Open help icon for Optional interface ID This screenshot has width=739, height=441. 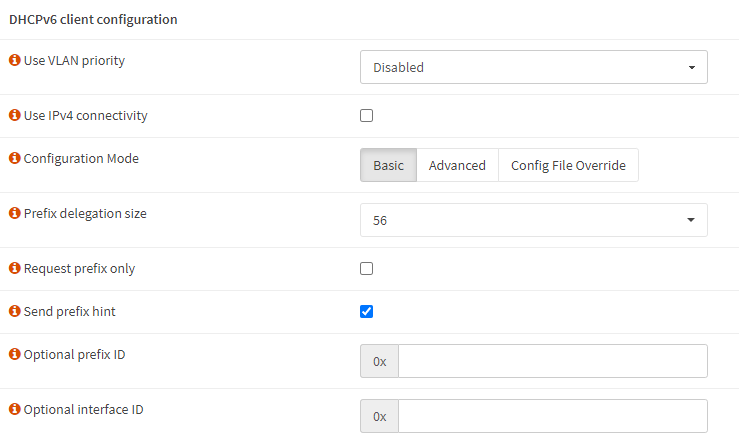tap(15, 409)
